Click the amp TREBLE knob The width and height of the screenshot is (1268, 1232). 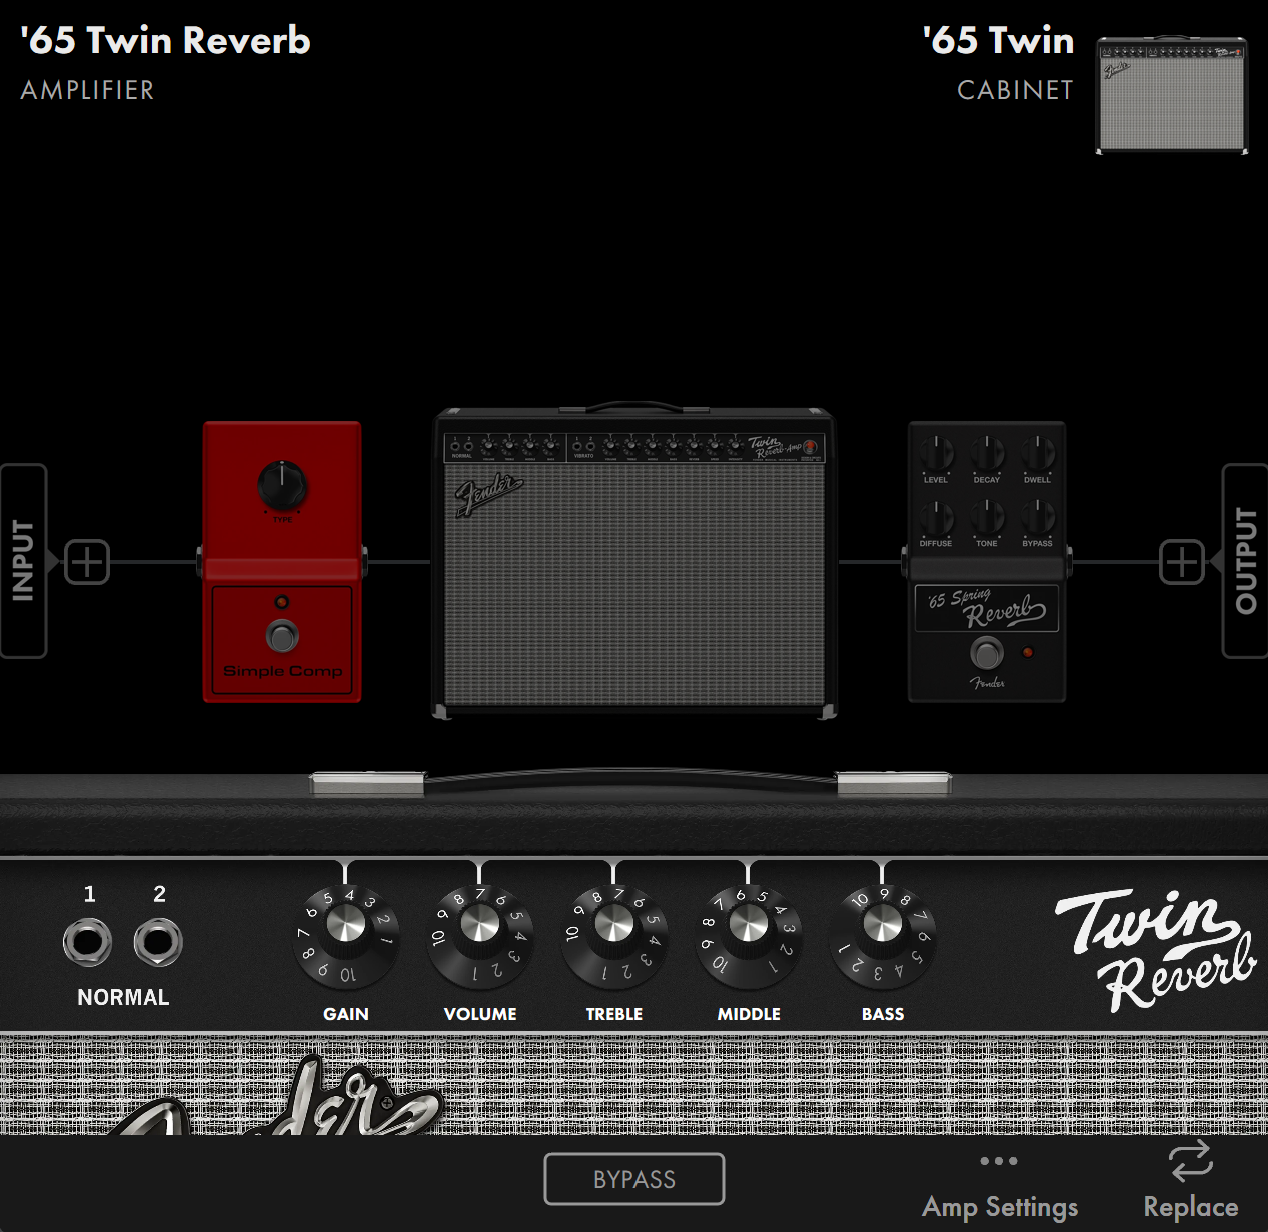(614, 937)
